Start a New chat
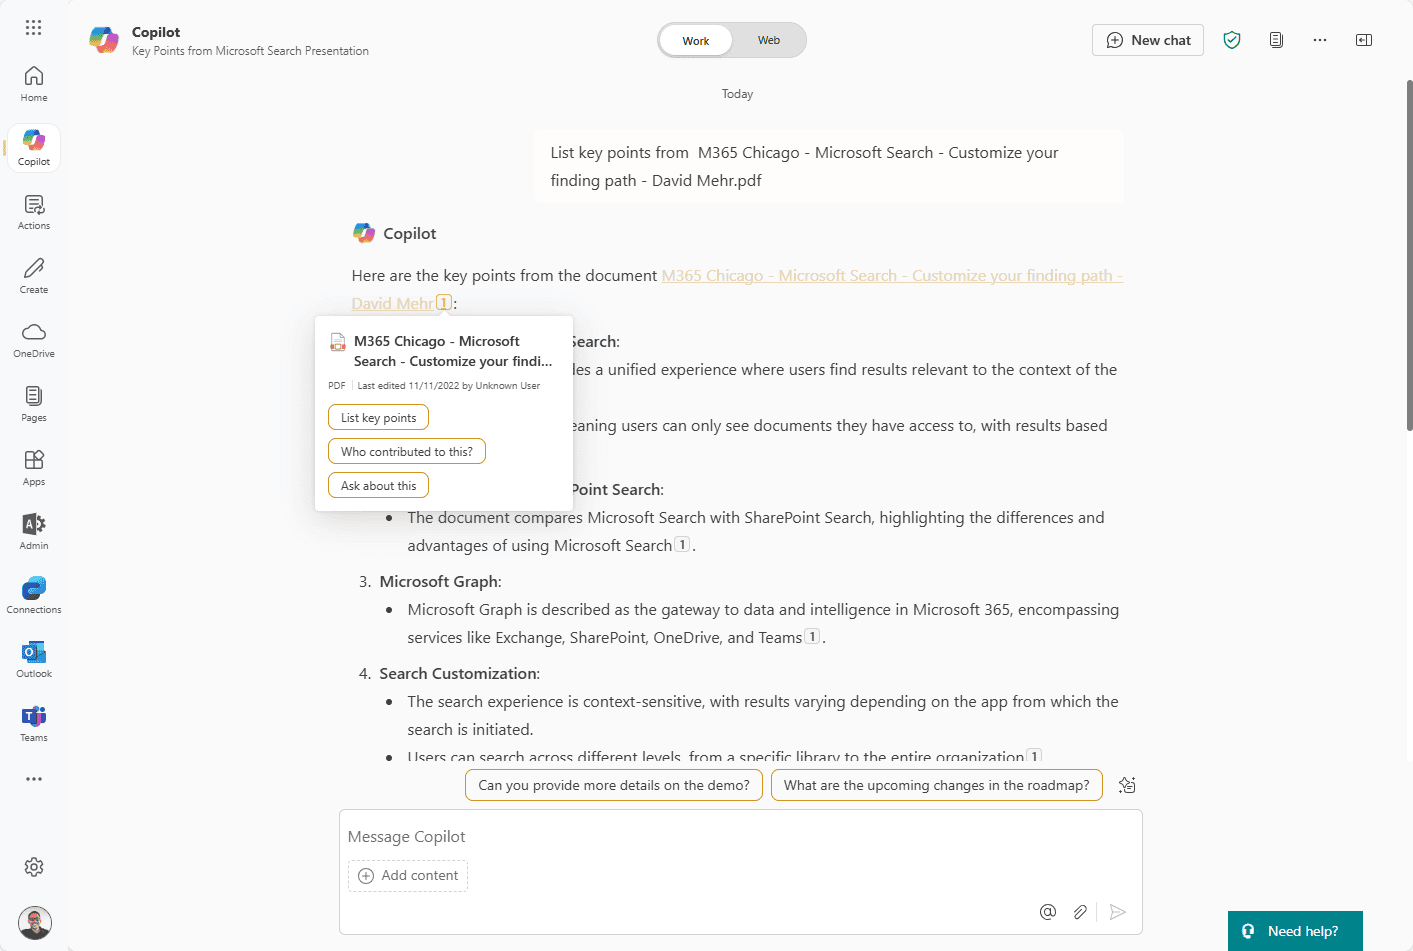The image size is (1413, 951). tap(1148, 40)
